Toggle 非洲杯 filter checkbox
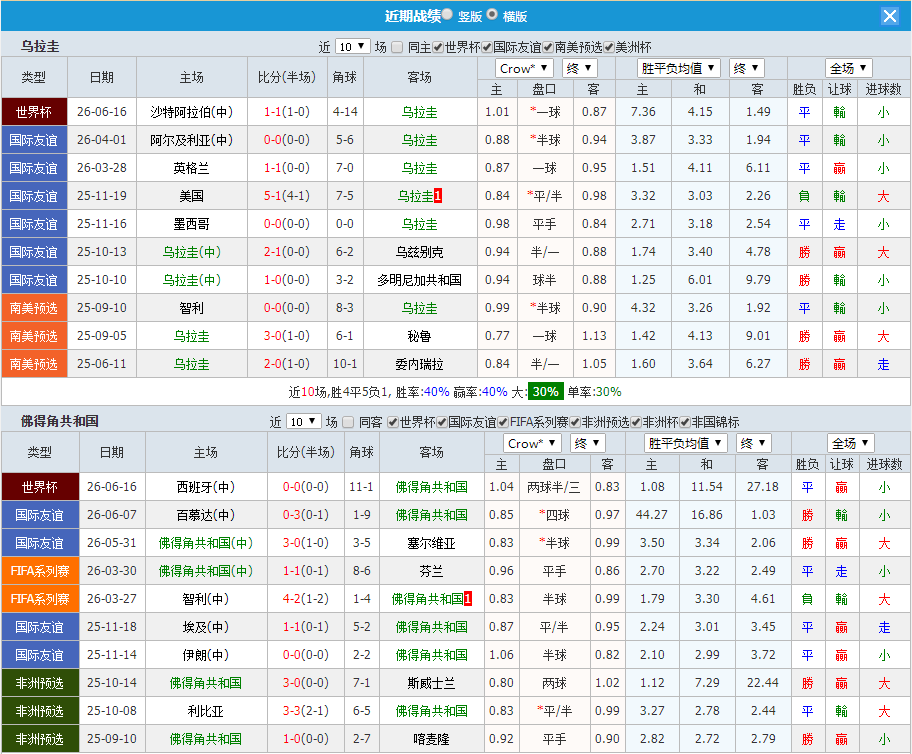This screenshot has width=912, height=754. coord(636,422)
